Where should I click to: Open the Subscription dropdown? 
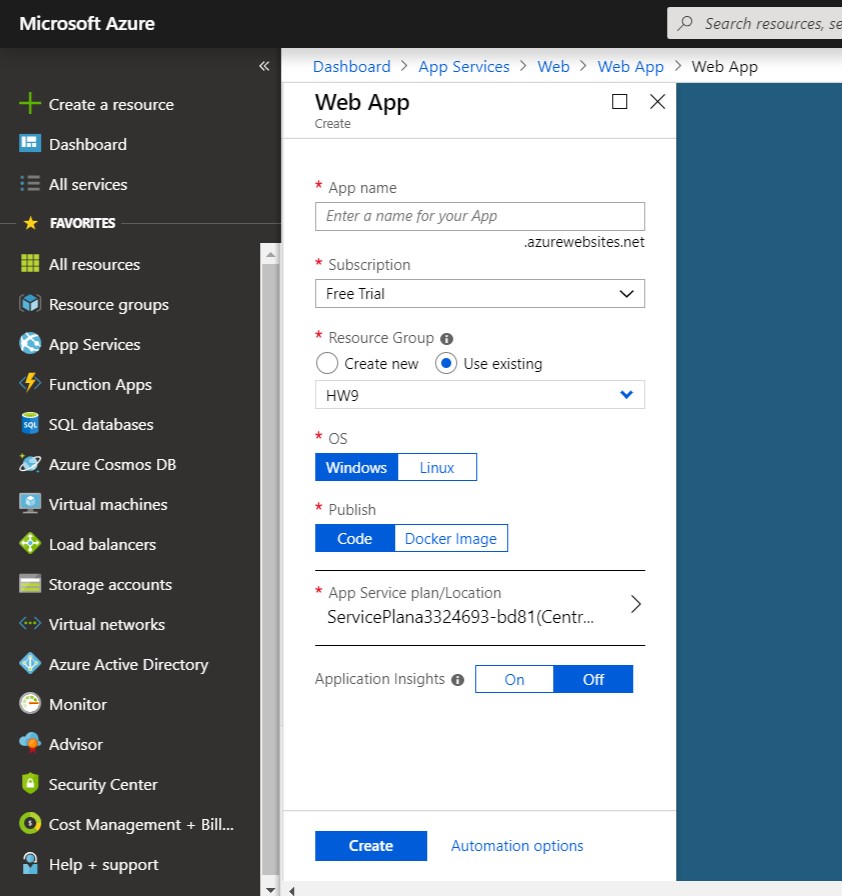pyautogui.click(x=480, y=294)
